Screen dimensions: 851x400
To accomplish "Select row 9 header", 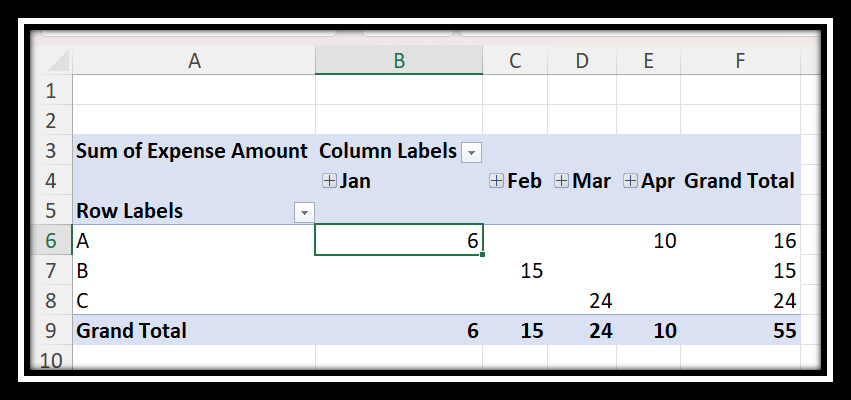I will coord(51,330).
